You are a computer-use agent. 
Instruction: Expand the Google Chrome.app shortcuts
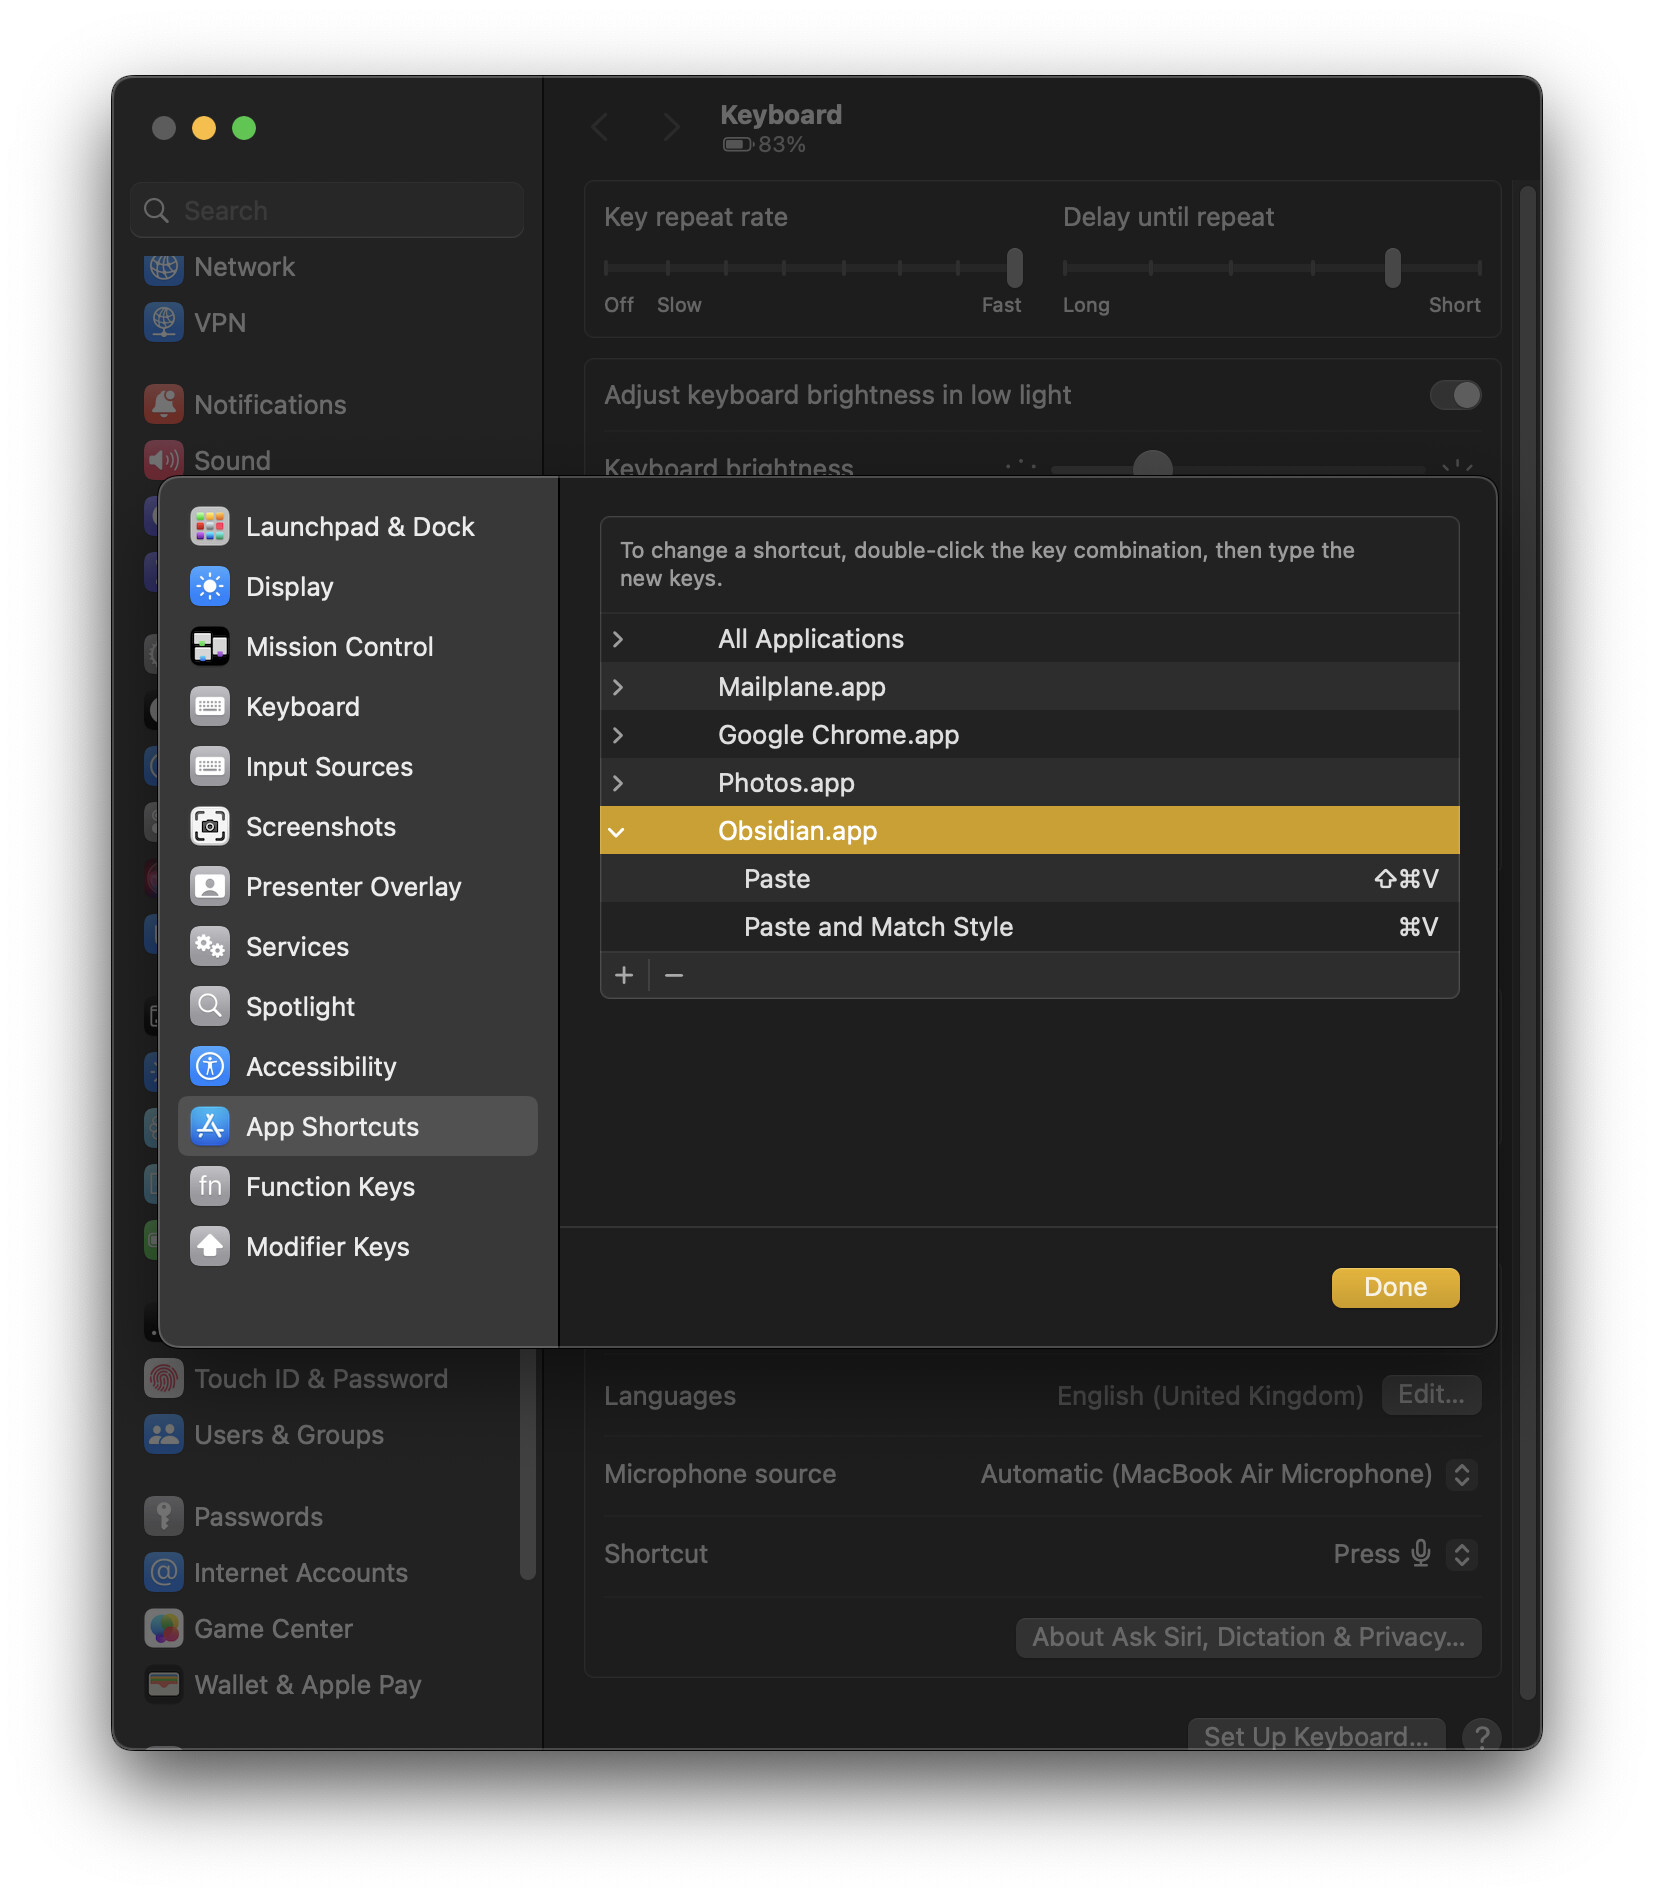coord(618,734)
